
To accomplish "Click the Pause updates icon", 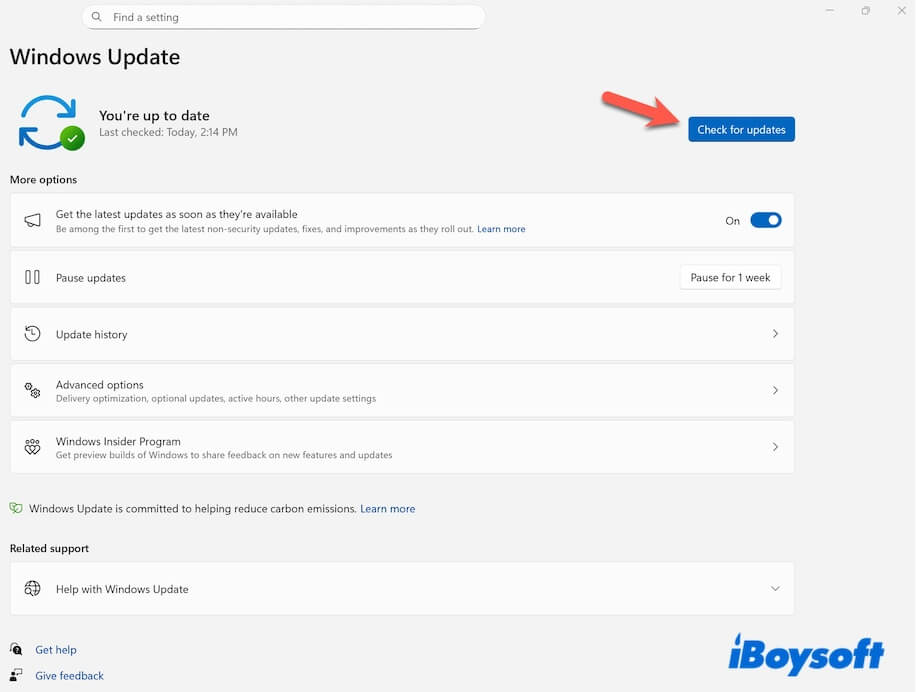I will 32,277.
